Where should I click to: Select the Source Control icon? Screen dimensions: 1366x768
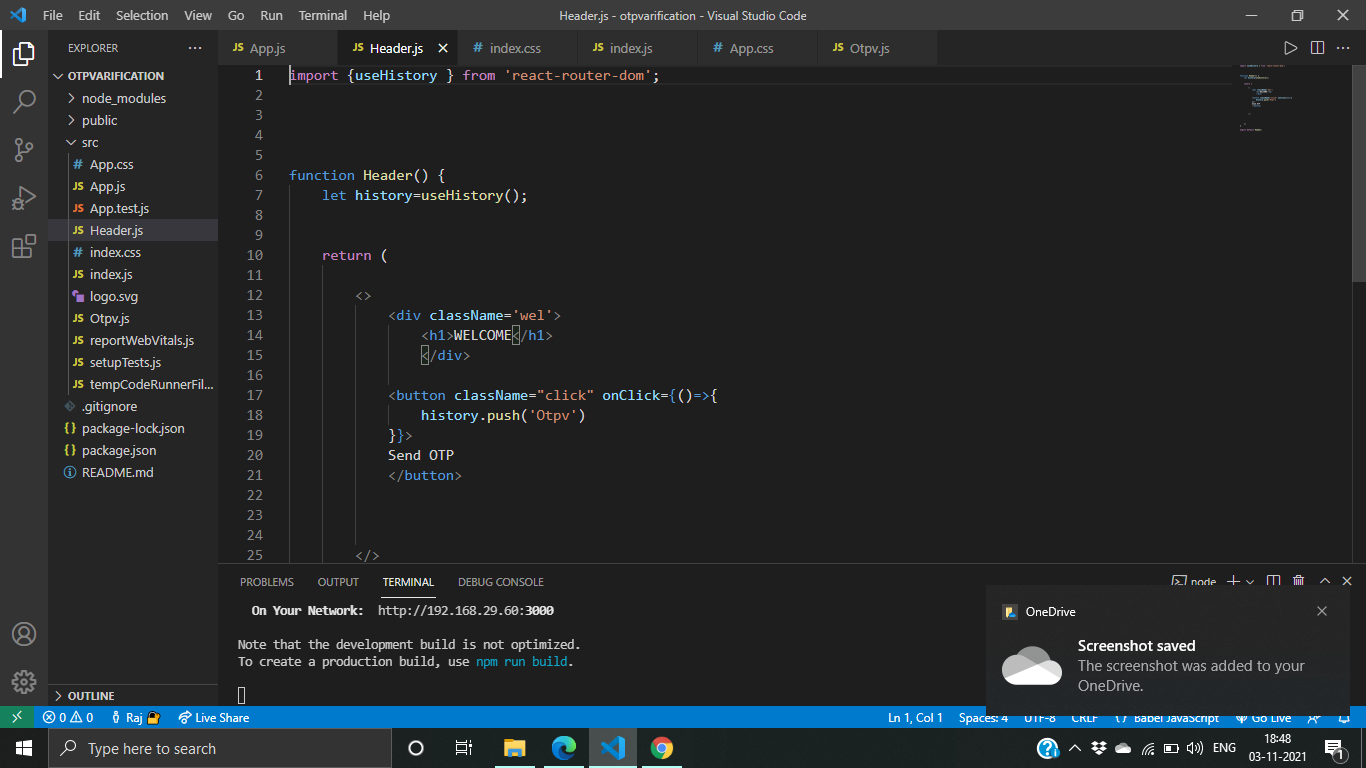[24, 149]
